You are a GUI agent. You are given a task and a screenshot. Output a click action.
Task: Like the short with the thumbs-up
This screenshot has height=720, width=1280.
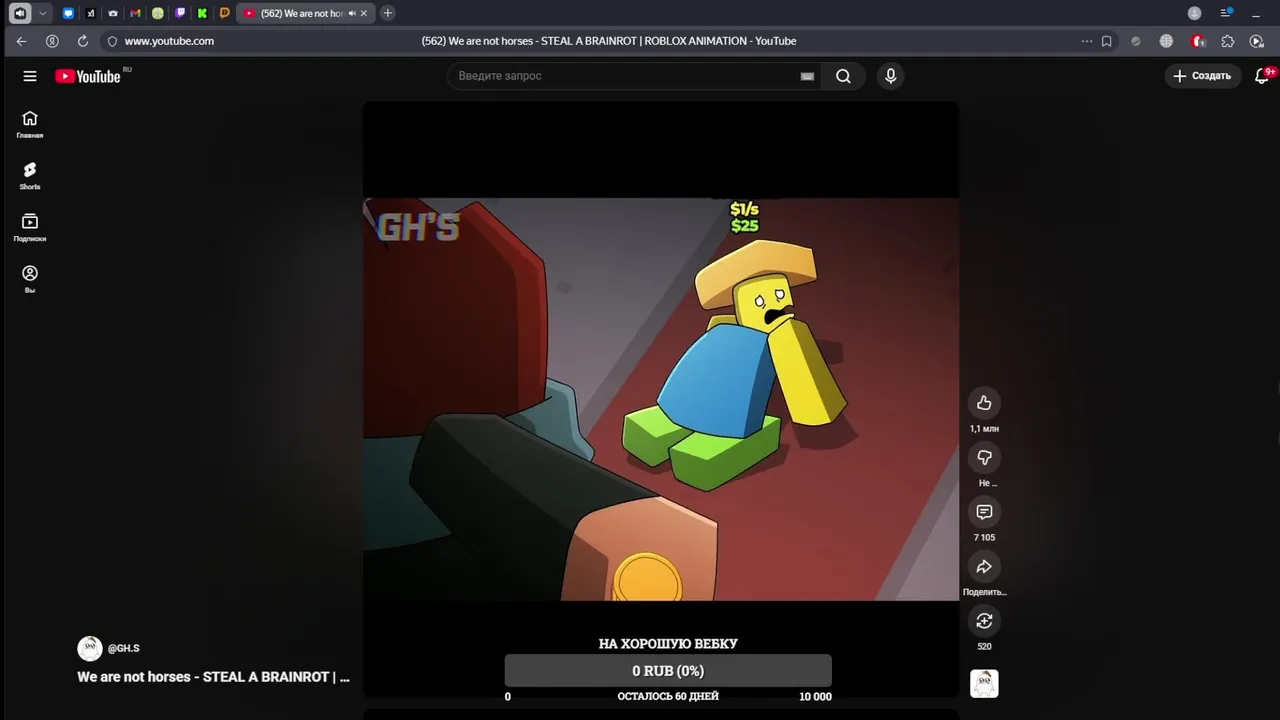(x=984, y=403)
